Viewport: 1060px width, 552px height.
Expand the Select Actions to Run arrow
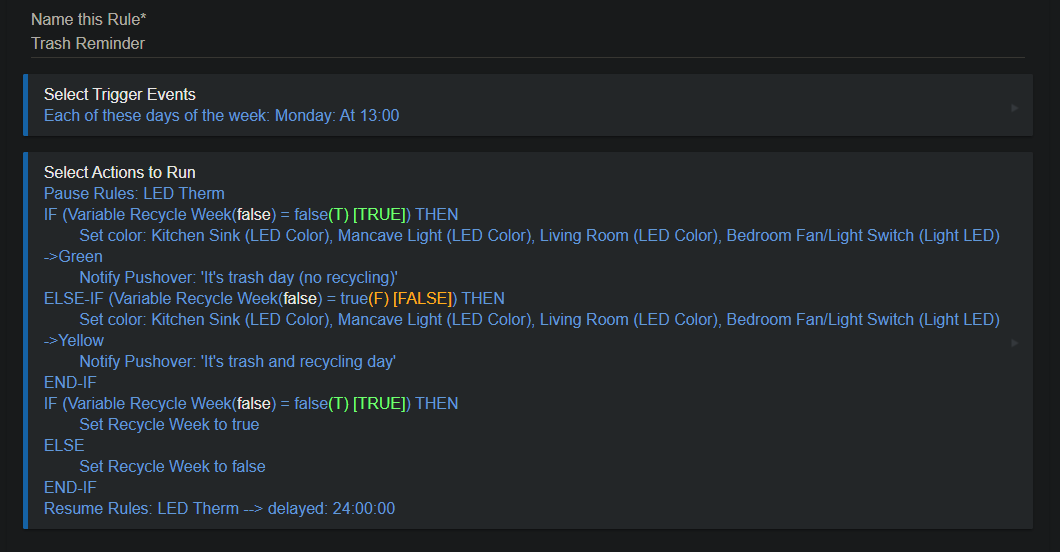(x=1014, y=343)
